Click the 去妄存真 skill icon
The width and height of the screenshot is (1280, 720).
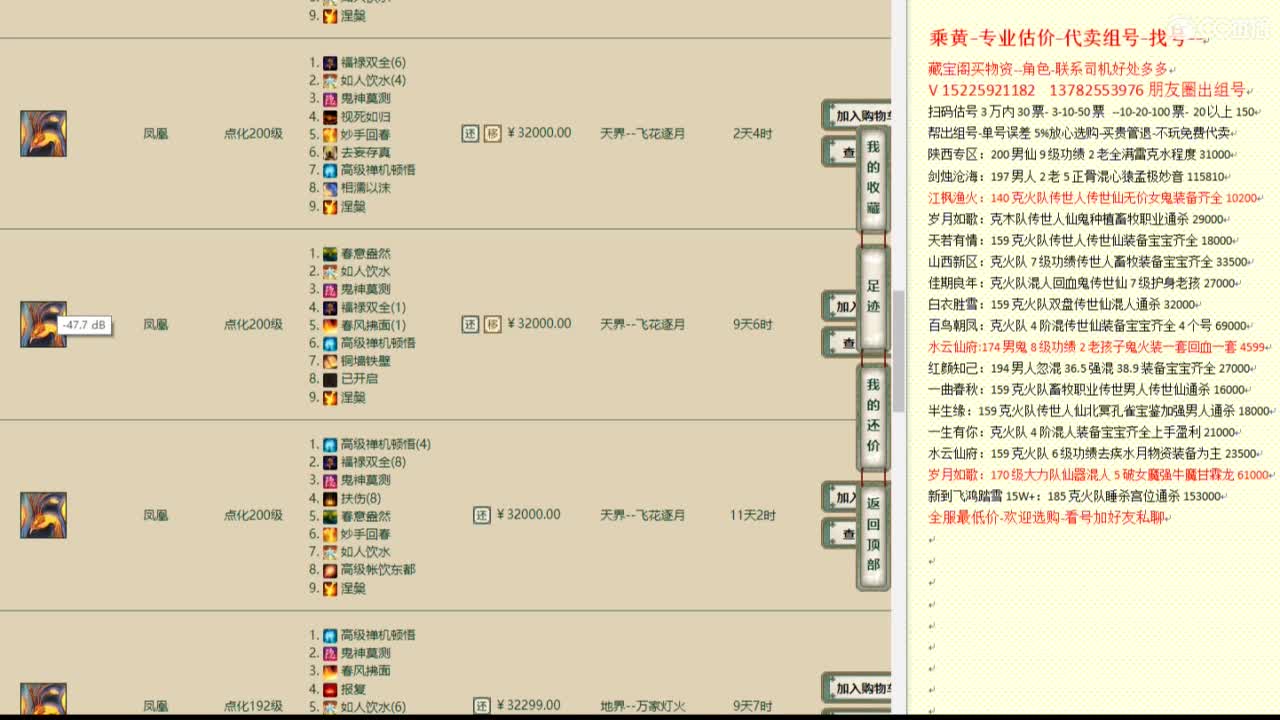pyautogui.click(x=330, y=152)
